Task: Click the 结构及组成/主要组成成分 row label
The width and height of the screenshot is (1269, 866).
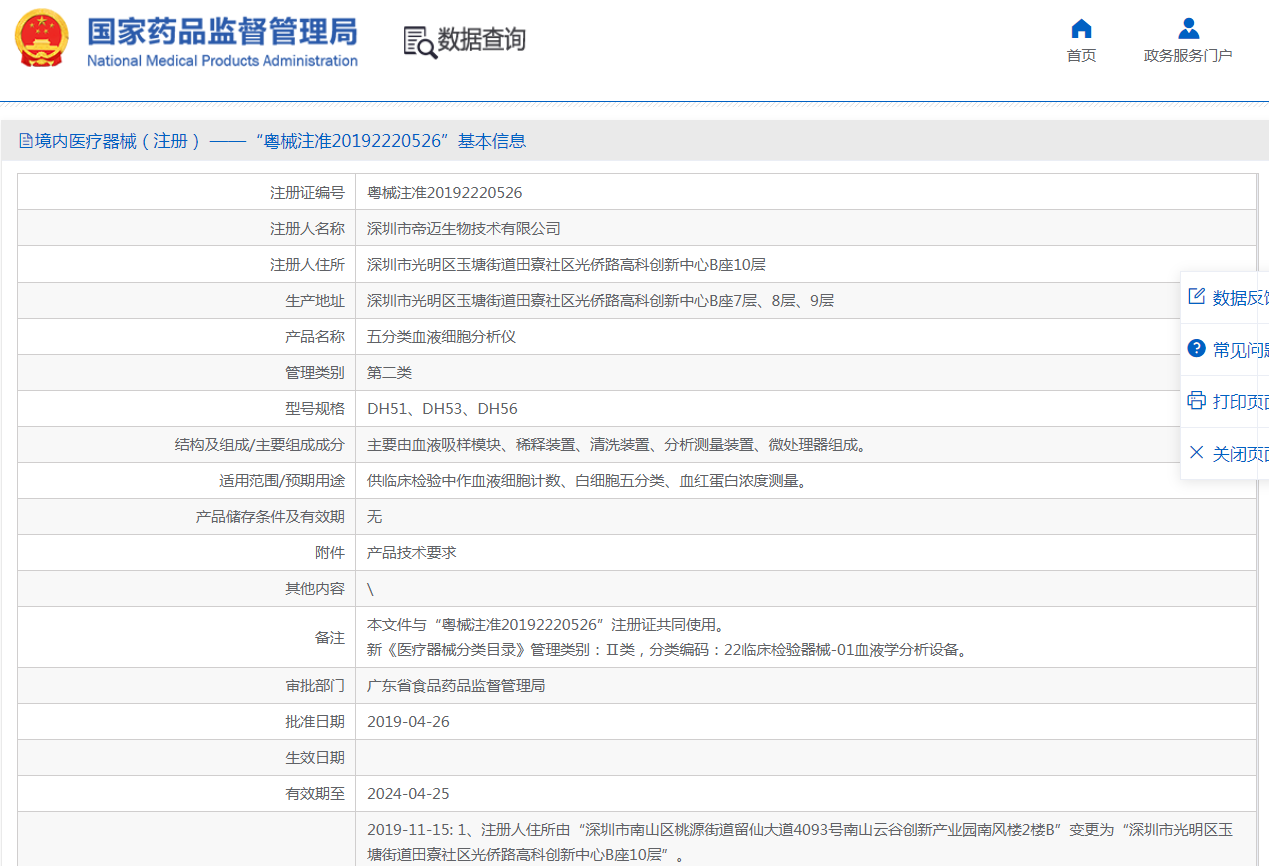Action: (x=260, y=445)
